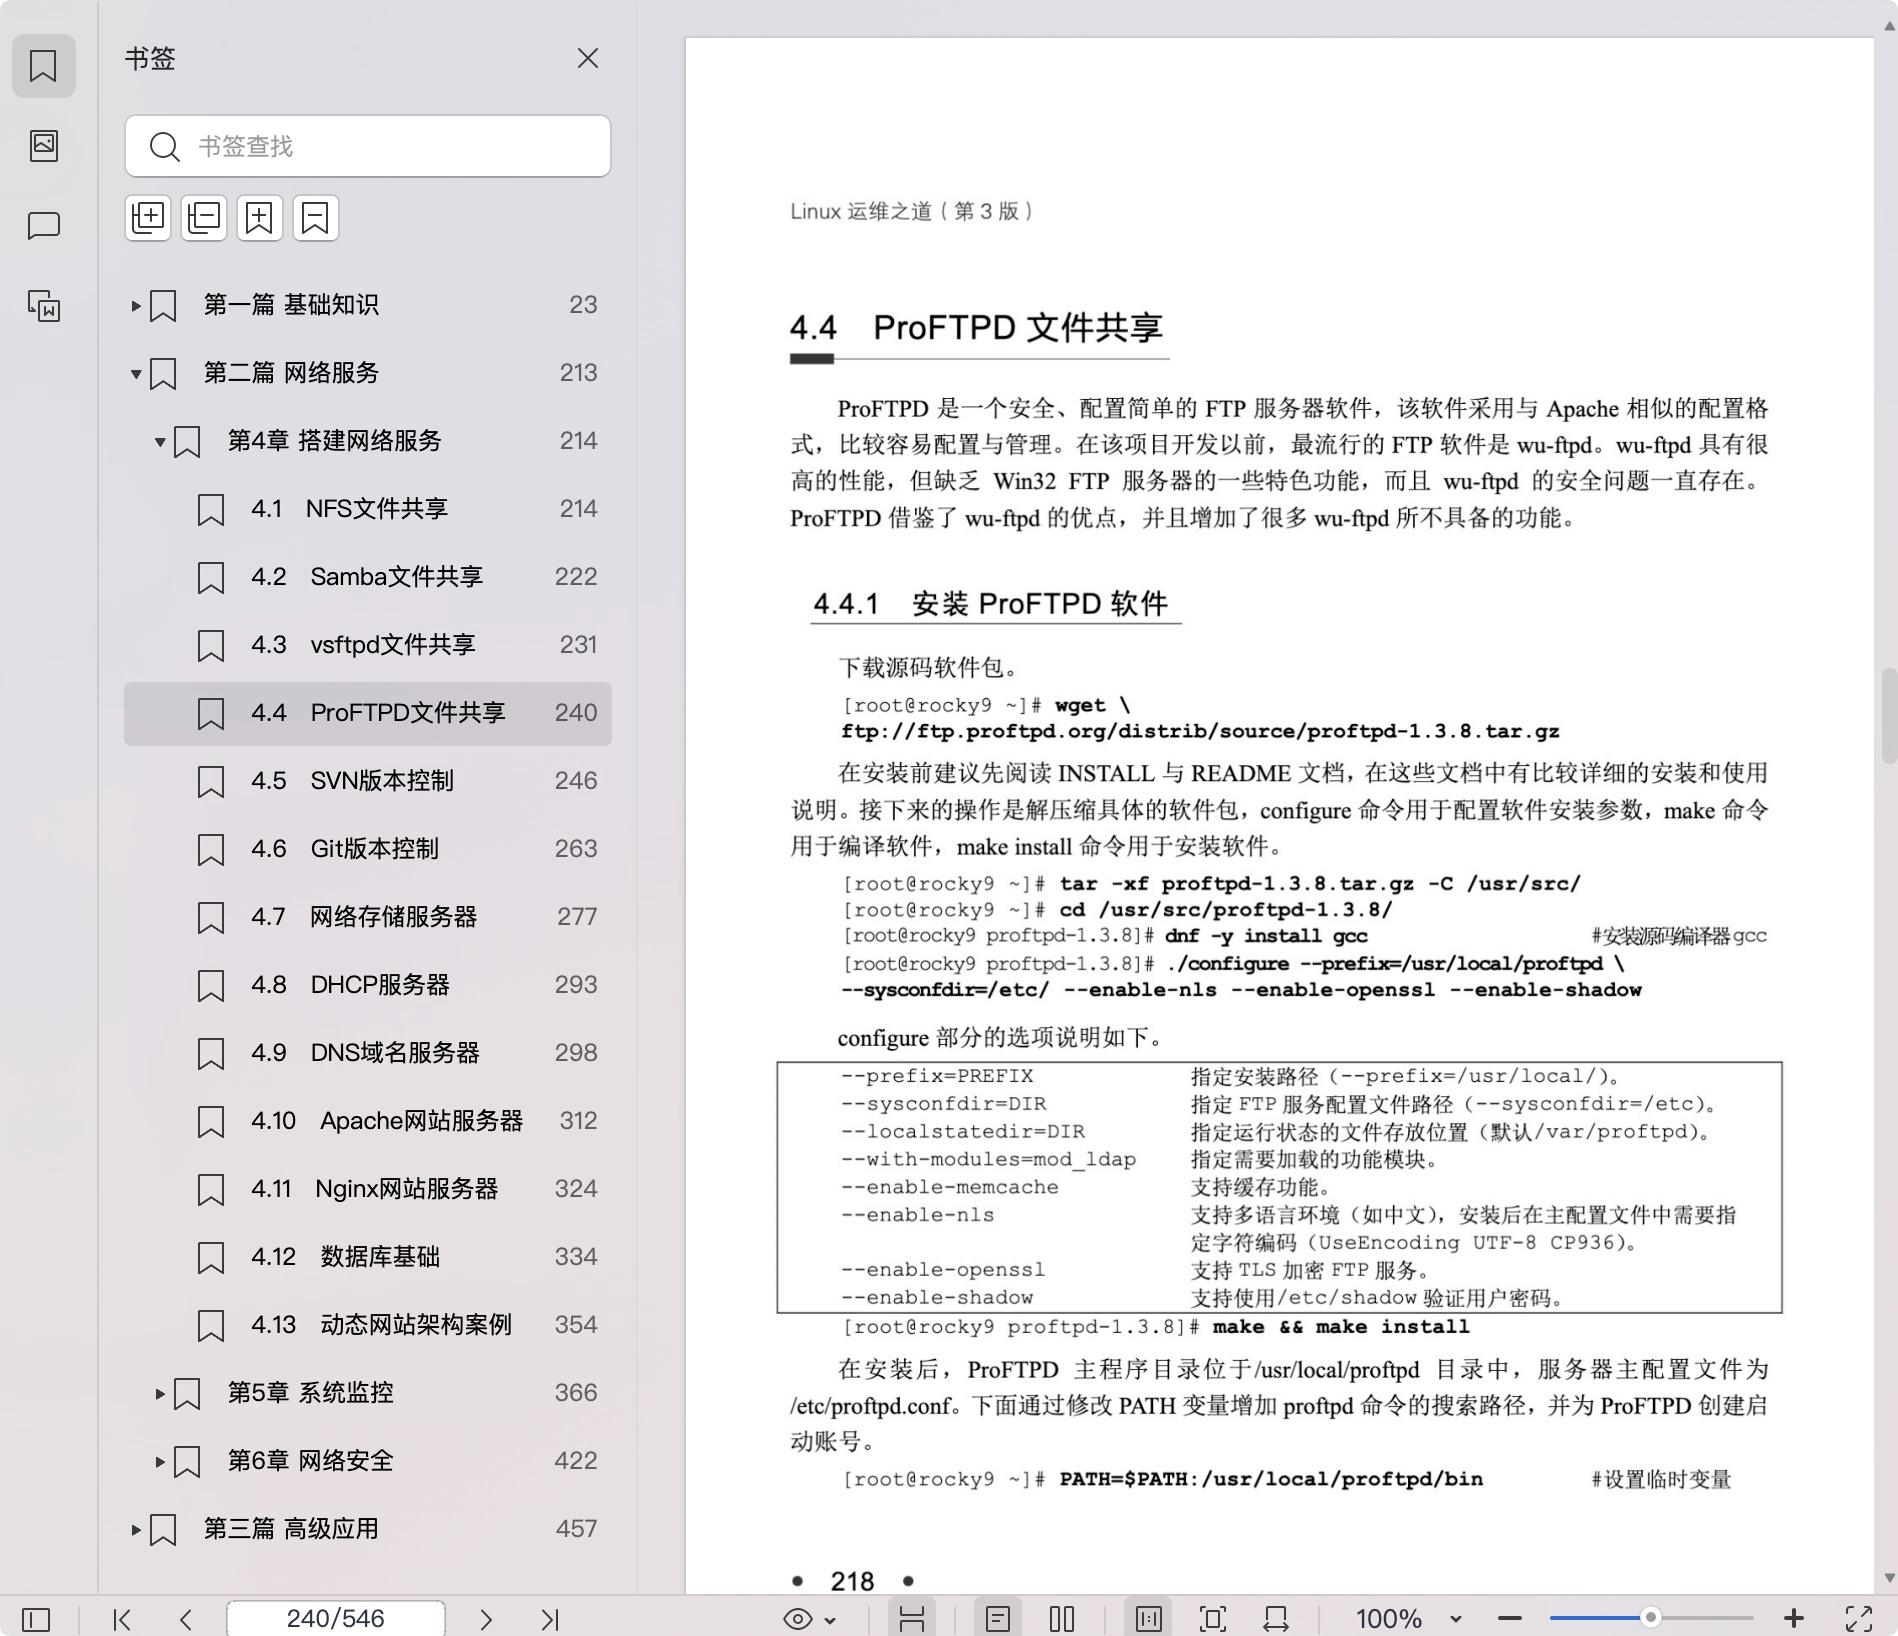Click the zoom in plus button

(1794, 1619)
